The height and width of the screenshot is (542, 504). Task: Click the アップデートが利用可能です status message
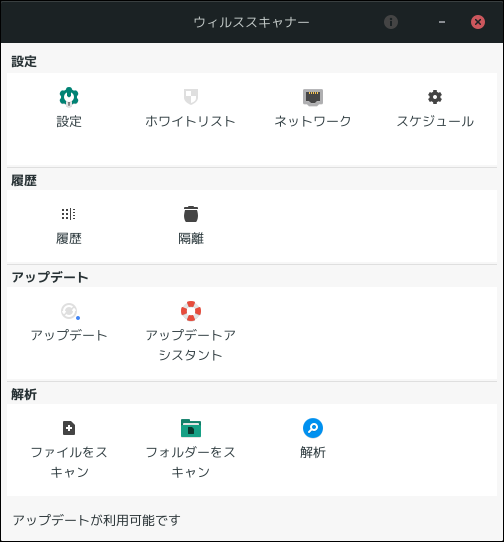click(x=96, y=520)
